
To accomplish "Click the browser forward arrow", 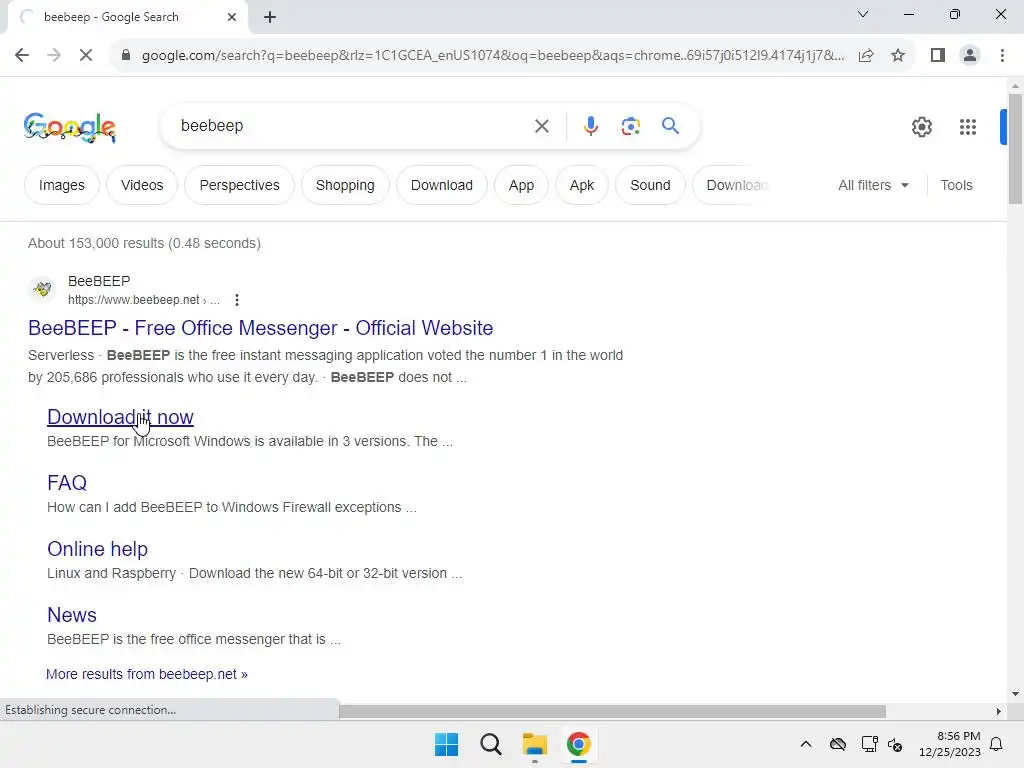I will [x=54, y=55].
